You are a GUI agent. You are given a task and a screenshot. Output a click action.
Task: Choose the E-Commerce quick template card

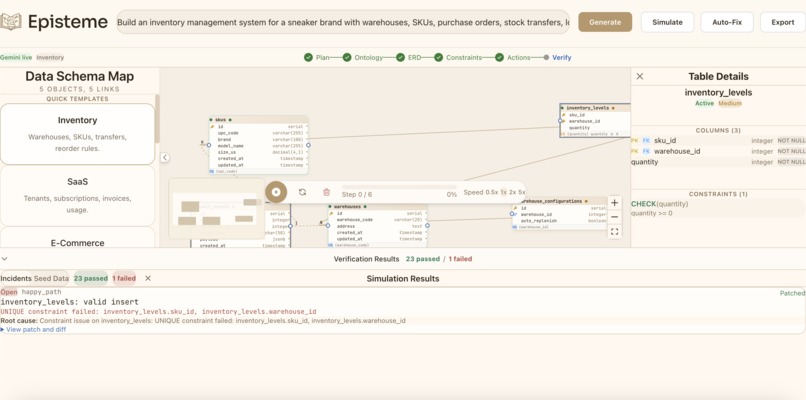[77, 238]
